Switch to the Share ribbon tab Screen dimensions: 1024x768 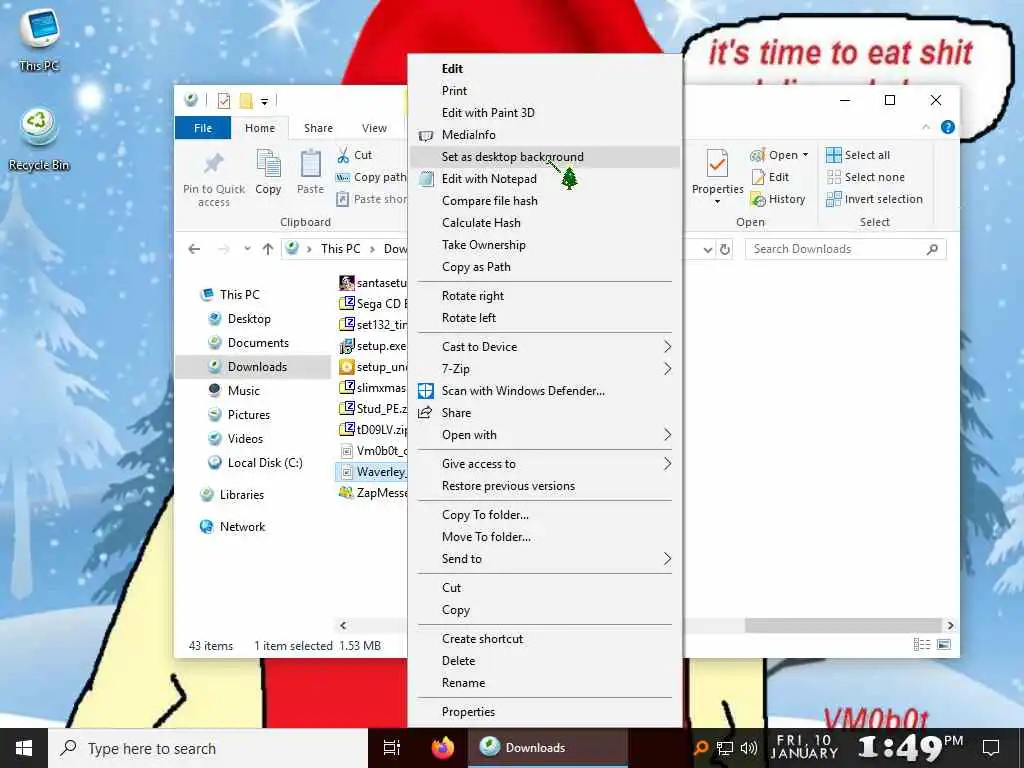coord(318,128)
